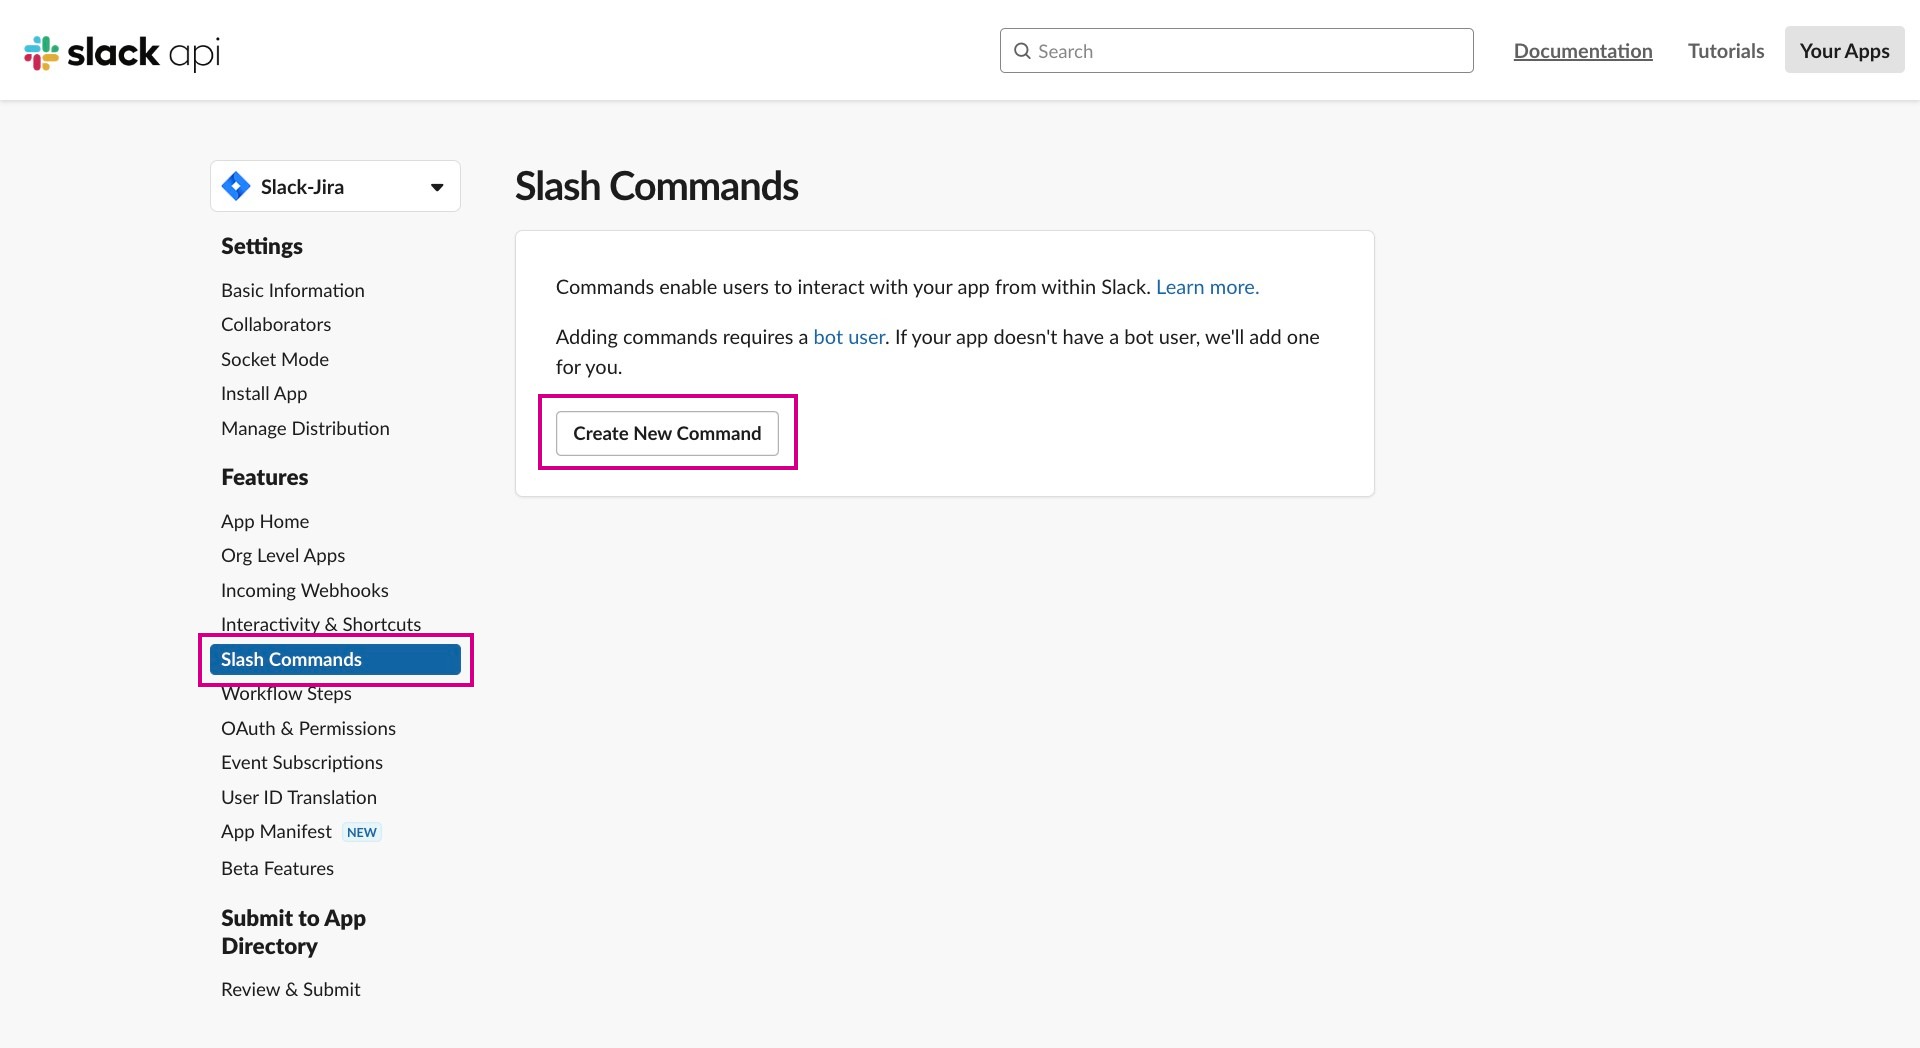Click the Slack API logo

coord(122,52)
